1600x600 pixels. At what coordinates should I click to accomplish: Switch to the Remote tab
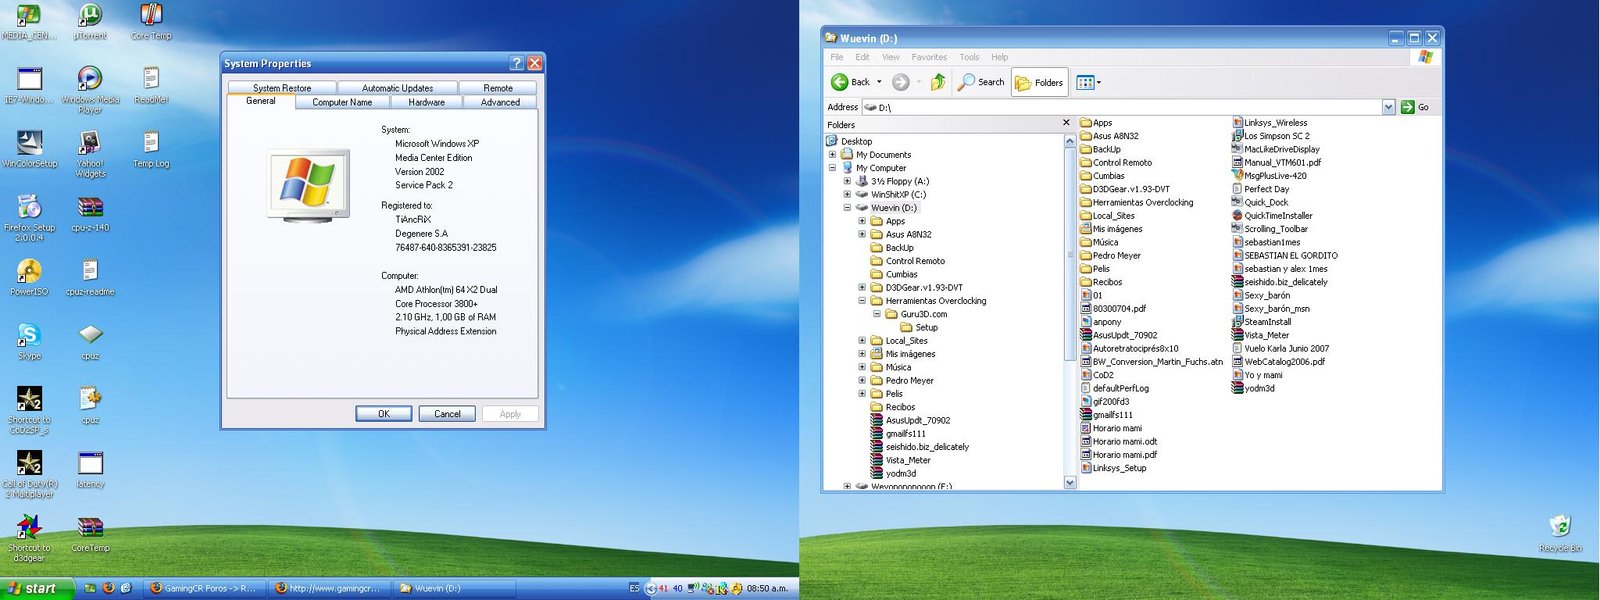point(498,88)
